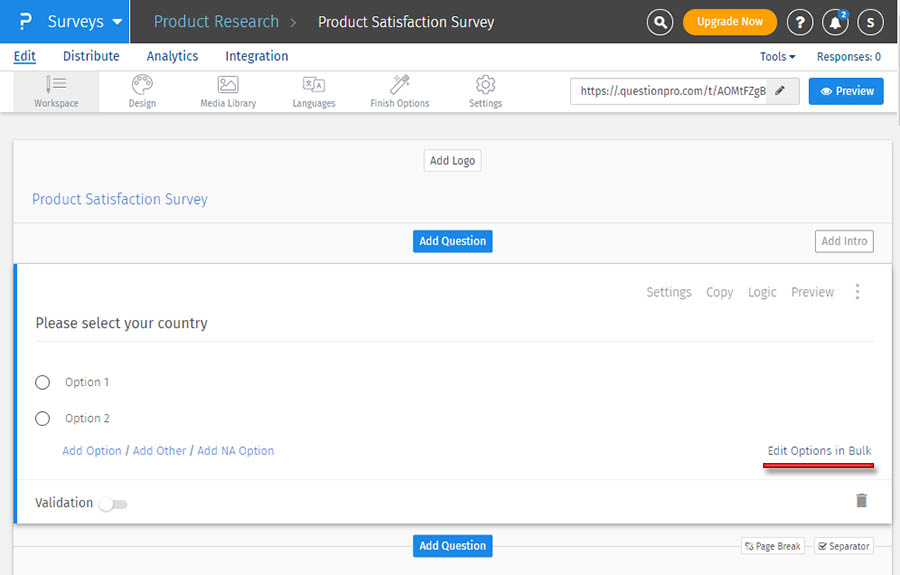
Task: Open the Languages icon
Action: [x=314, y=85]
